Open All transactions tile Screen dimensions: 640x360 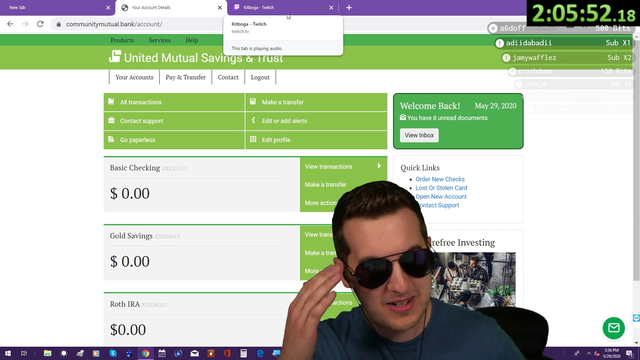point(174,102)
